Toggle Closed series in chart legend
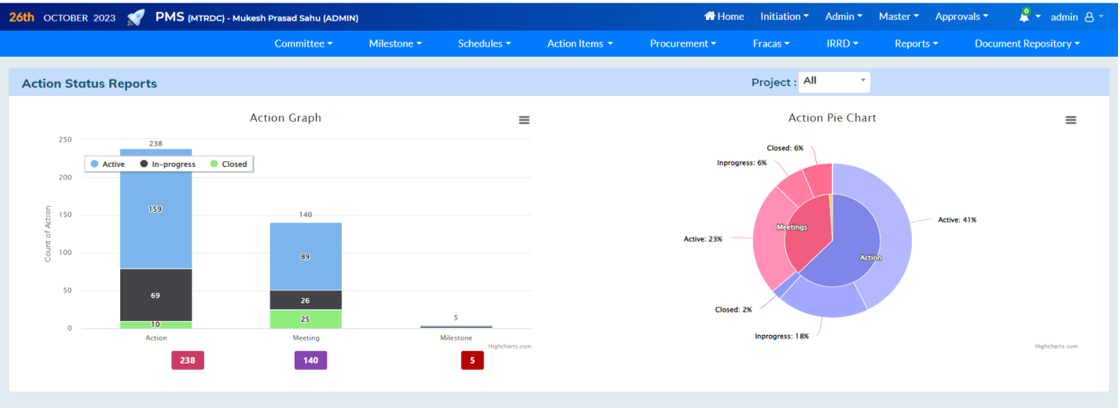The image size is (1120, 408). 228,164
